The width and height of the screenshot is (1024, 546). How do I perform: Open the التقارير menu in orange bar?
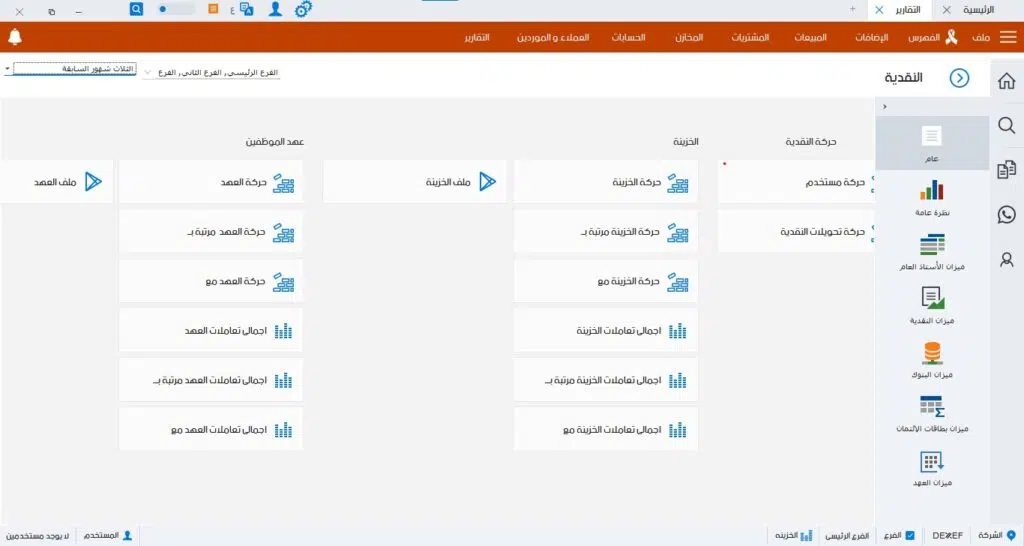pyautogui.click(x=477, y=37)
